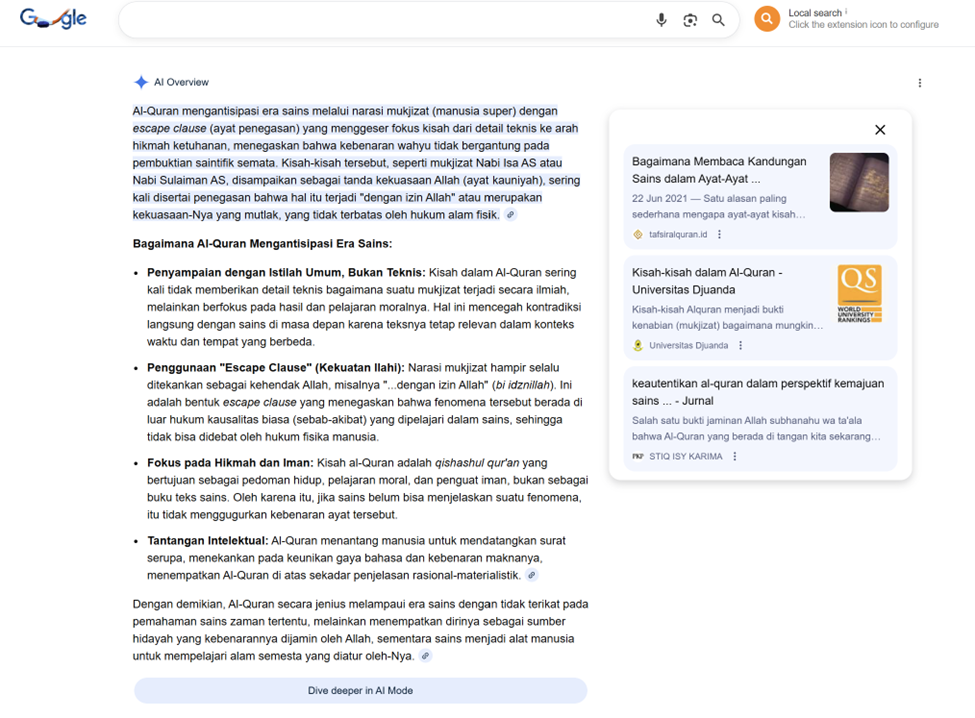Click the orange Local search extension icon
Image resolution: width=975 pixels, height=718 pixels.
click(x=767, y=19)
